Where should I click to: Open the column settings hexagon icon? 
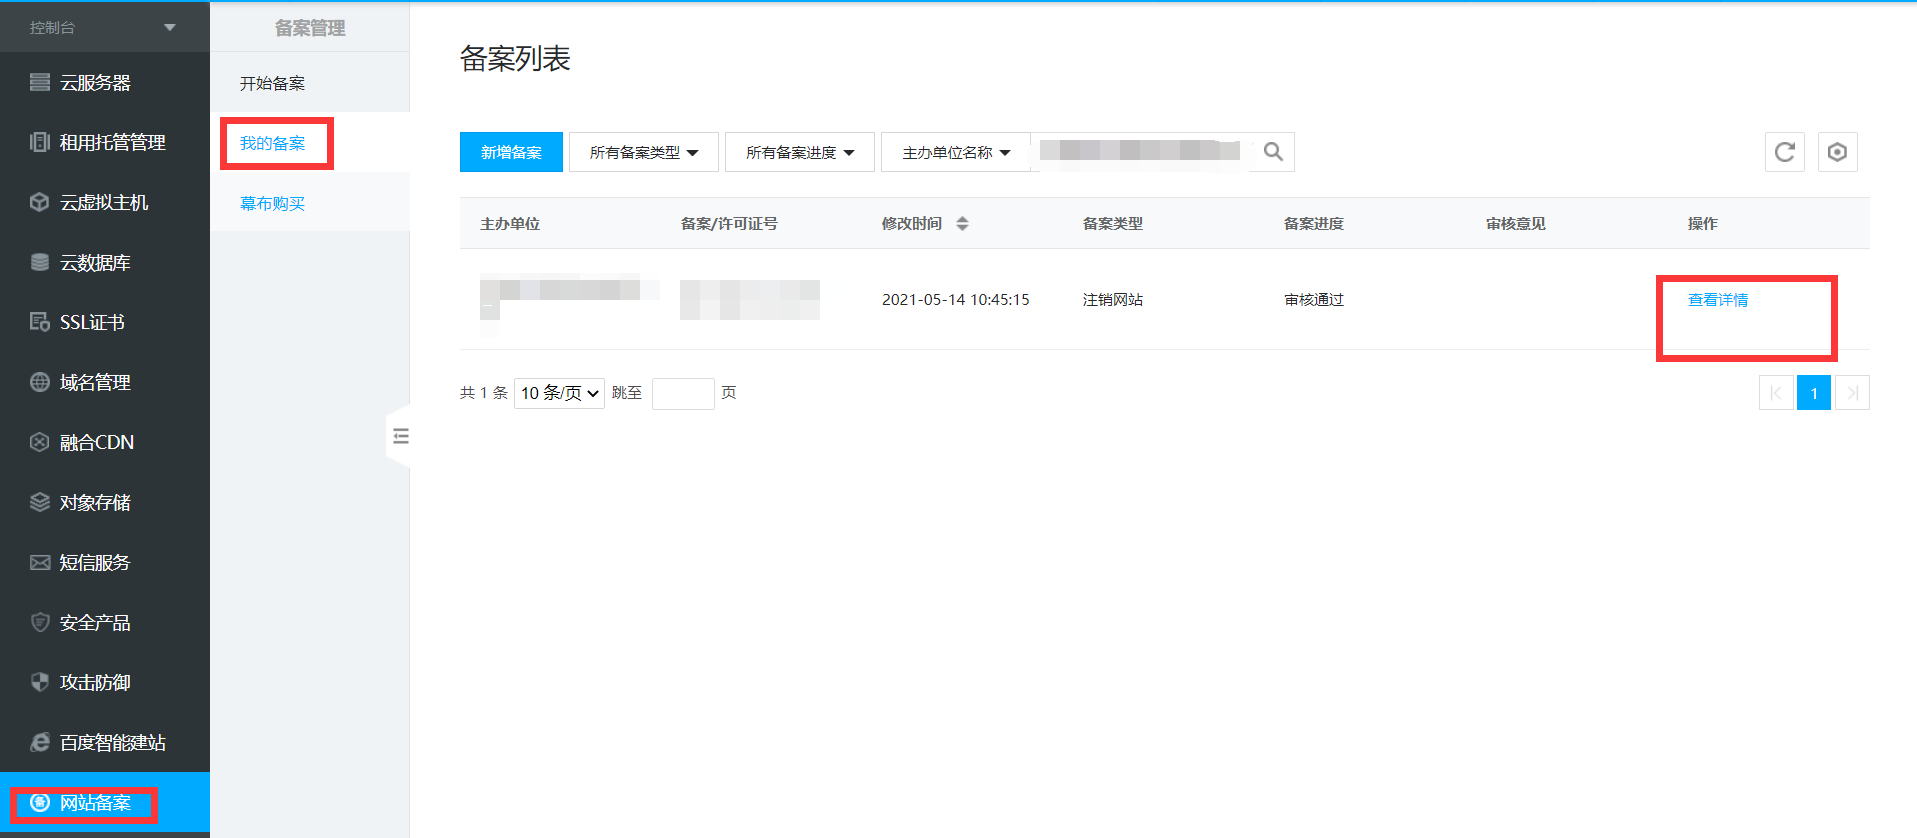click(x=1837, y=152)
